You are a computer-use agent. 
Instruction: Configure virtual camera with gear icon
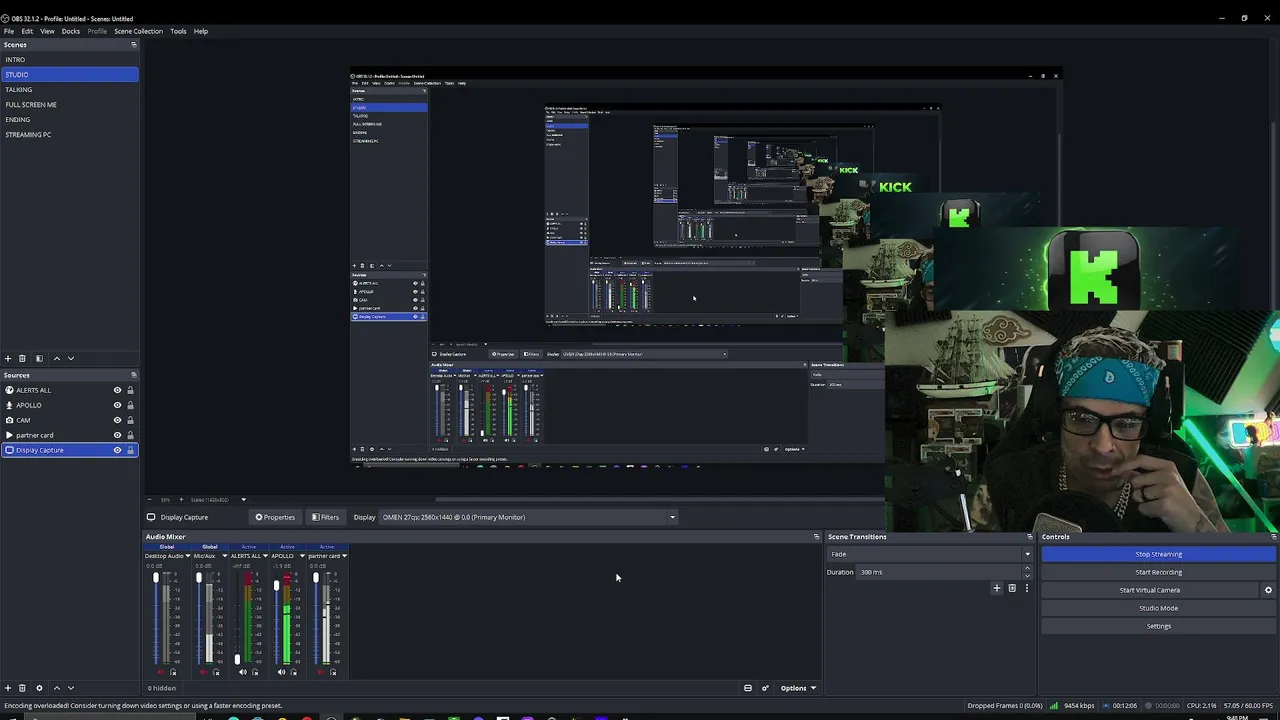(1268, 590)
